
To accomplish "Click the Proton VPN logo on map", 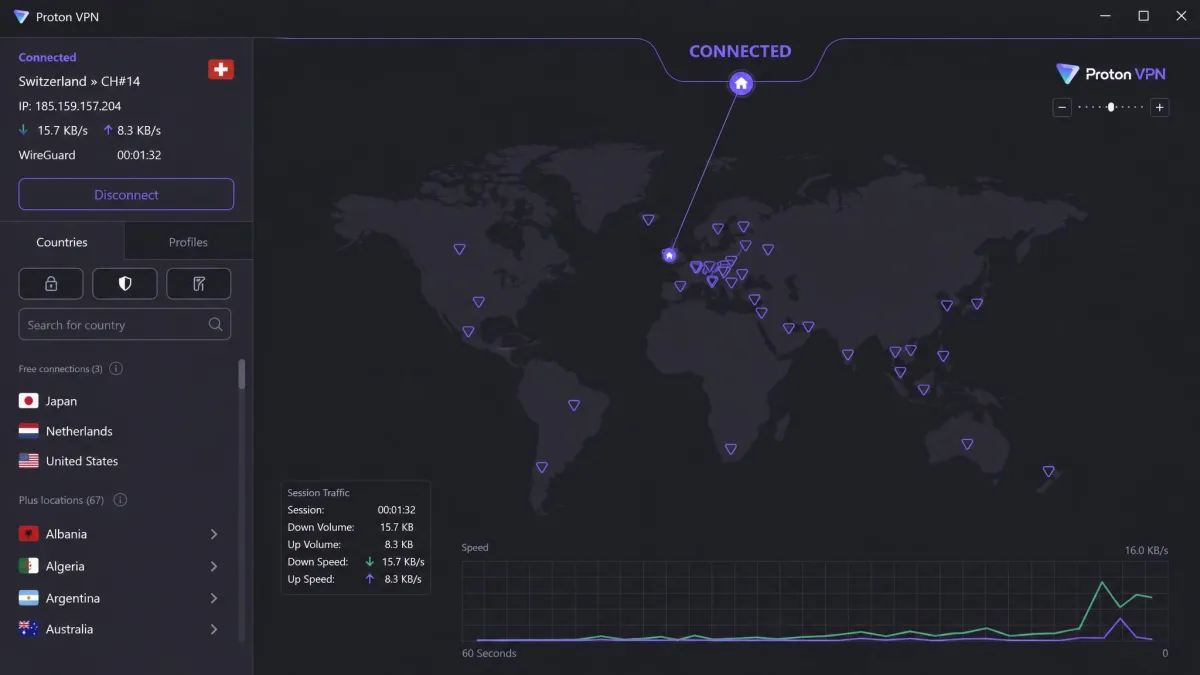I will pos(1111,74).
